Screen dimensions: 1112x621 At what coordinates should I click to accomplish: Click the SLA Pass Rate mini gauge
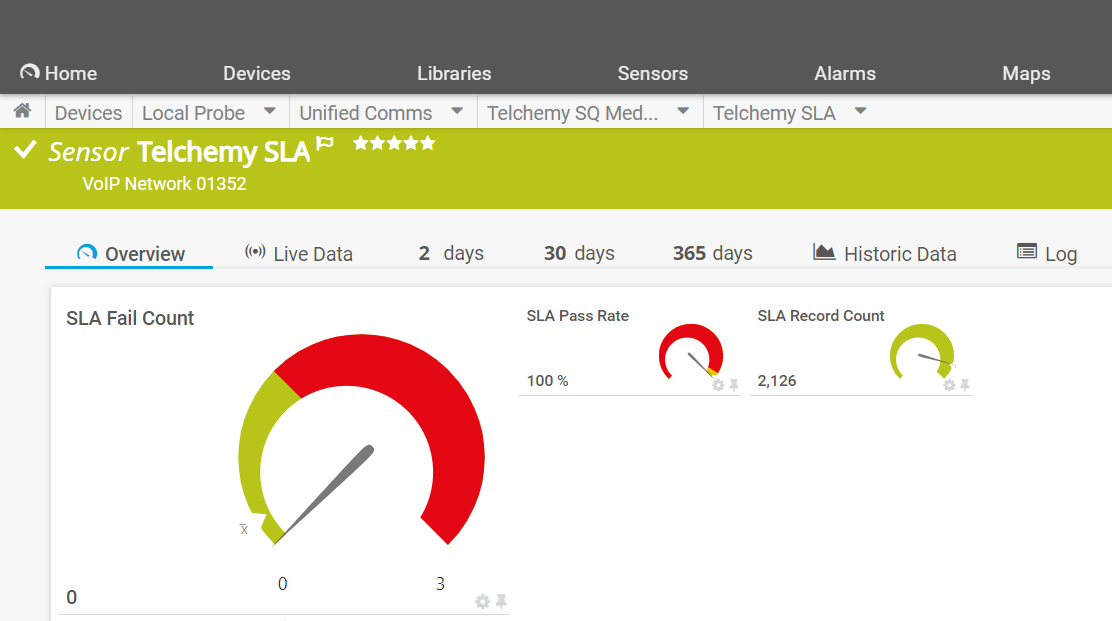690,352
